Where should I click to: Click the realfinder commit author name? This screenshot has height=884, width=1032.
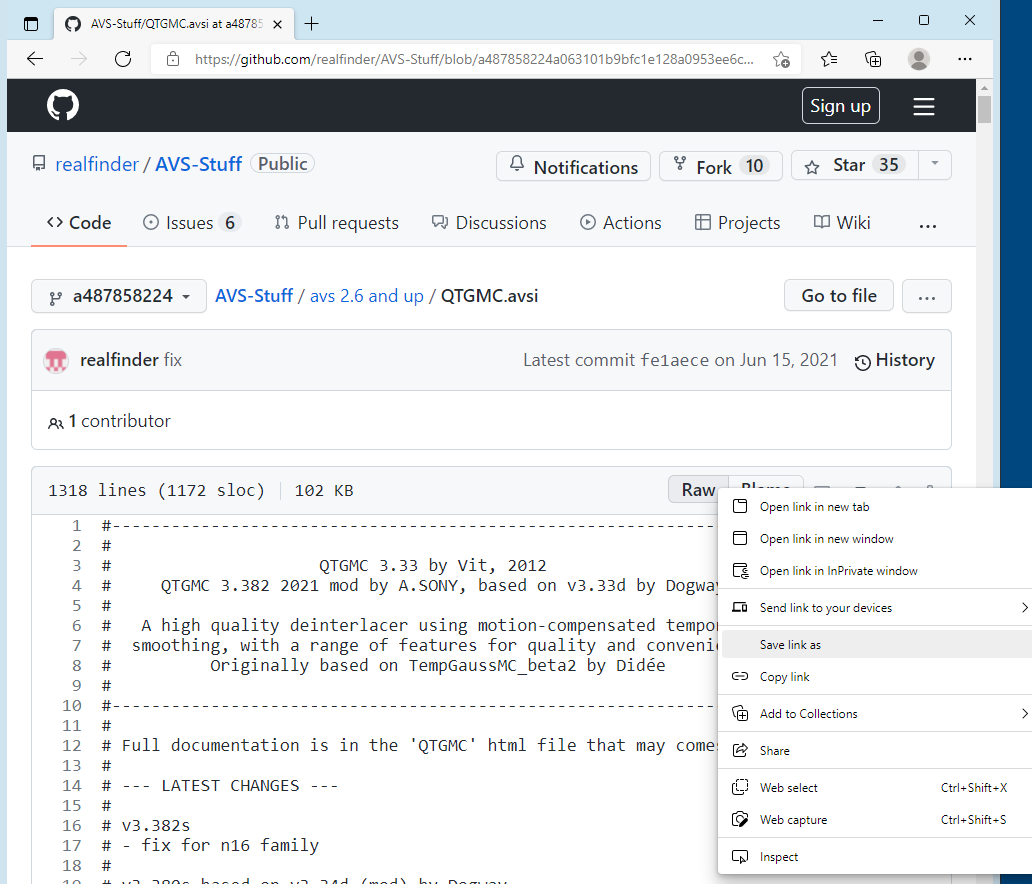coord(119,361)
